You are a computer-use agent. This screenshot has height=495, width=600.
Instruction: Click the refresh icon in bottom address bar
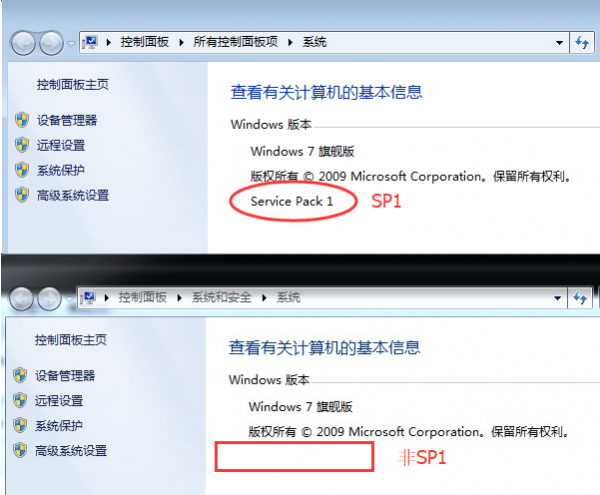tap(580, 298)
